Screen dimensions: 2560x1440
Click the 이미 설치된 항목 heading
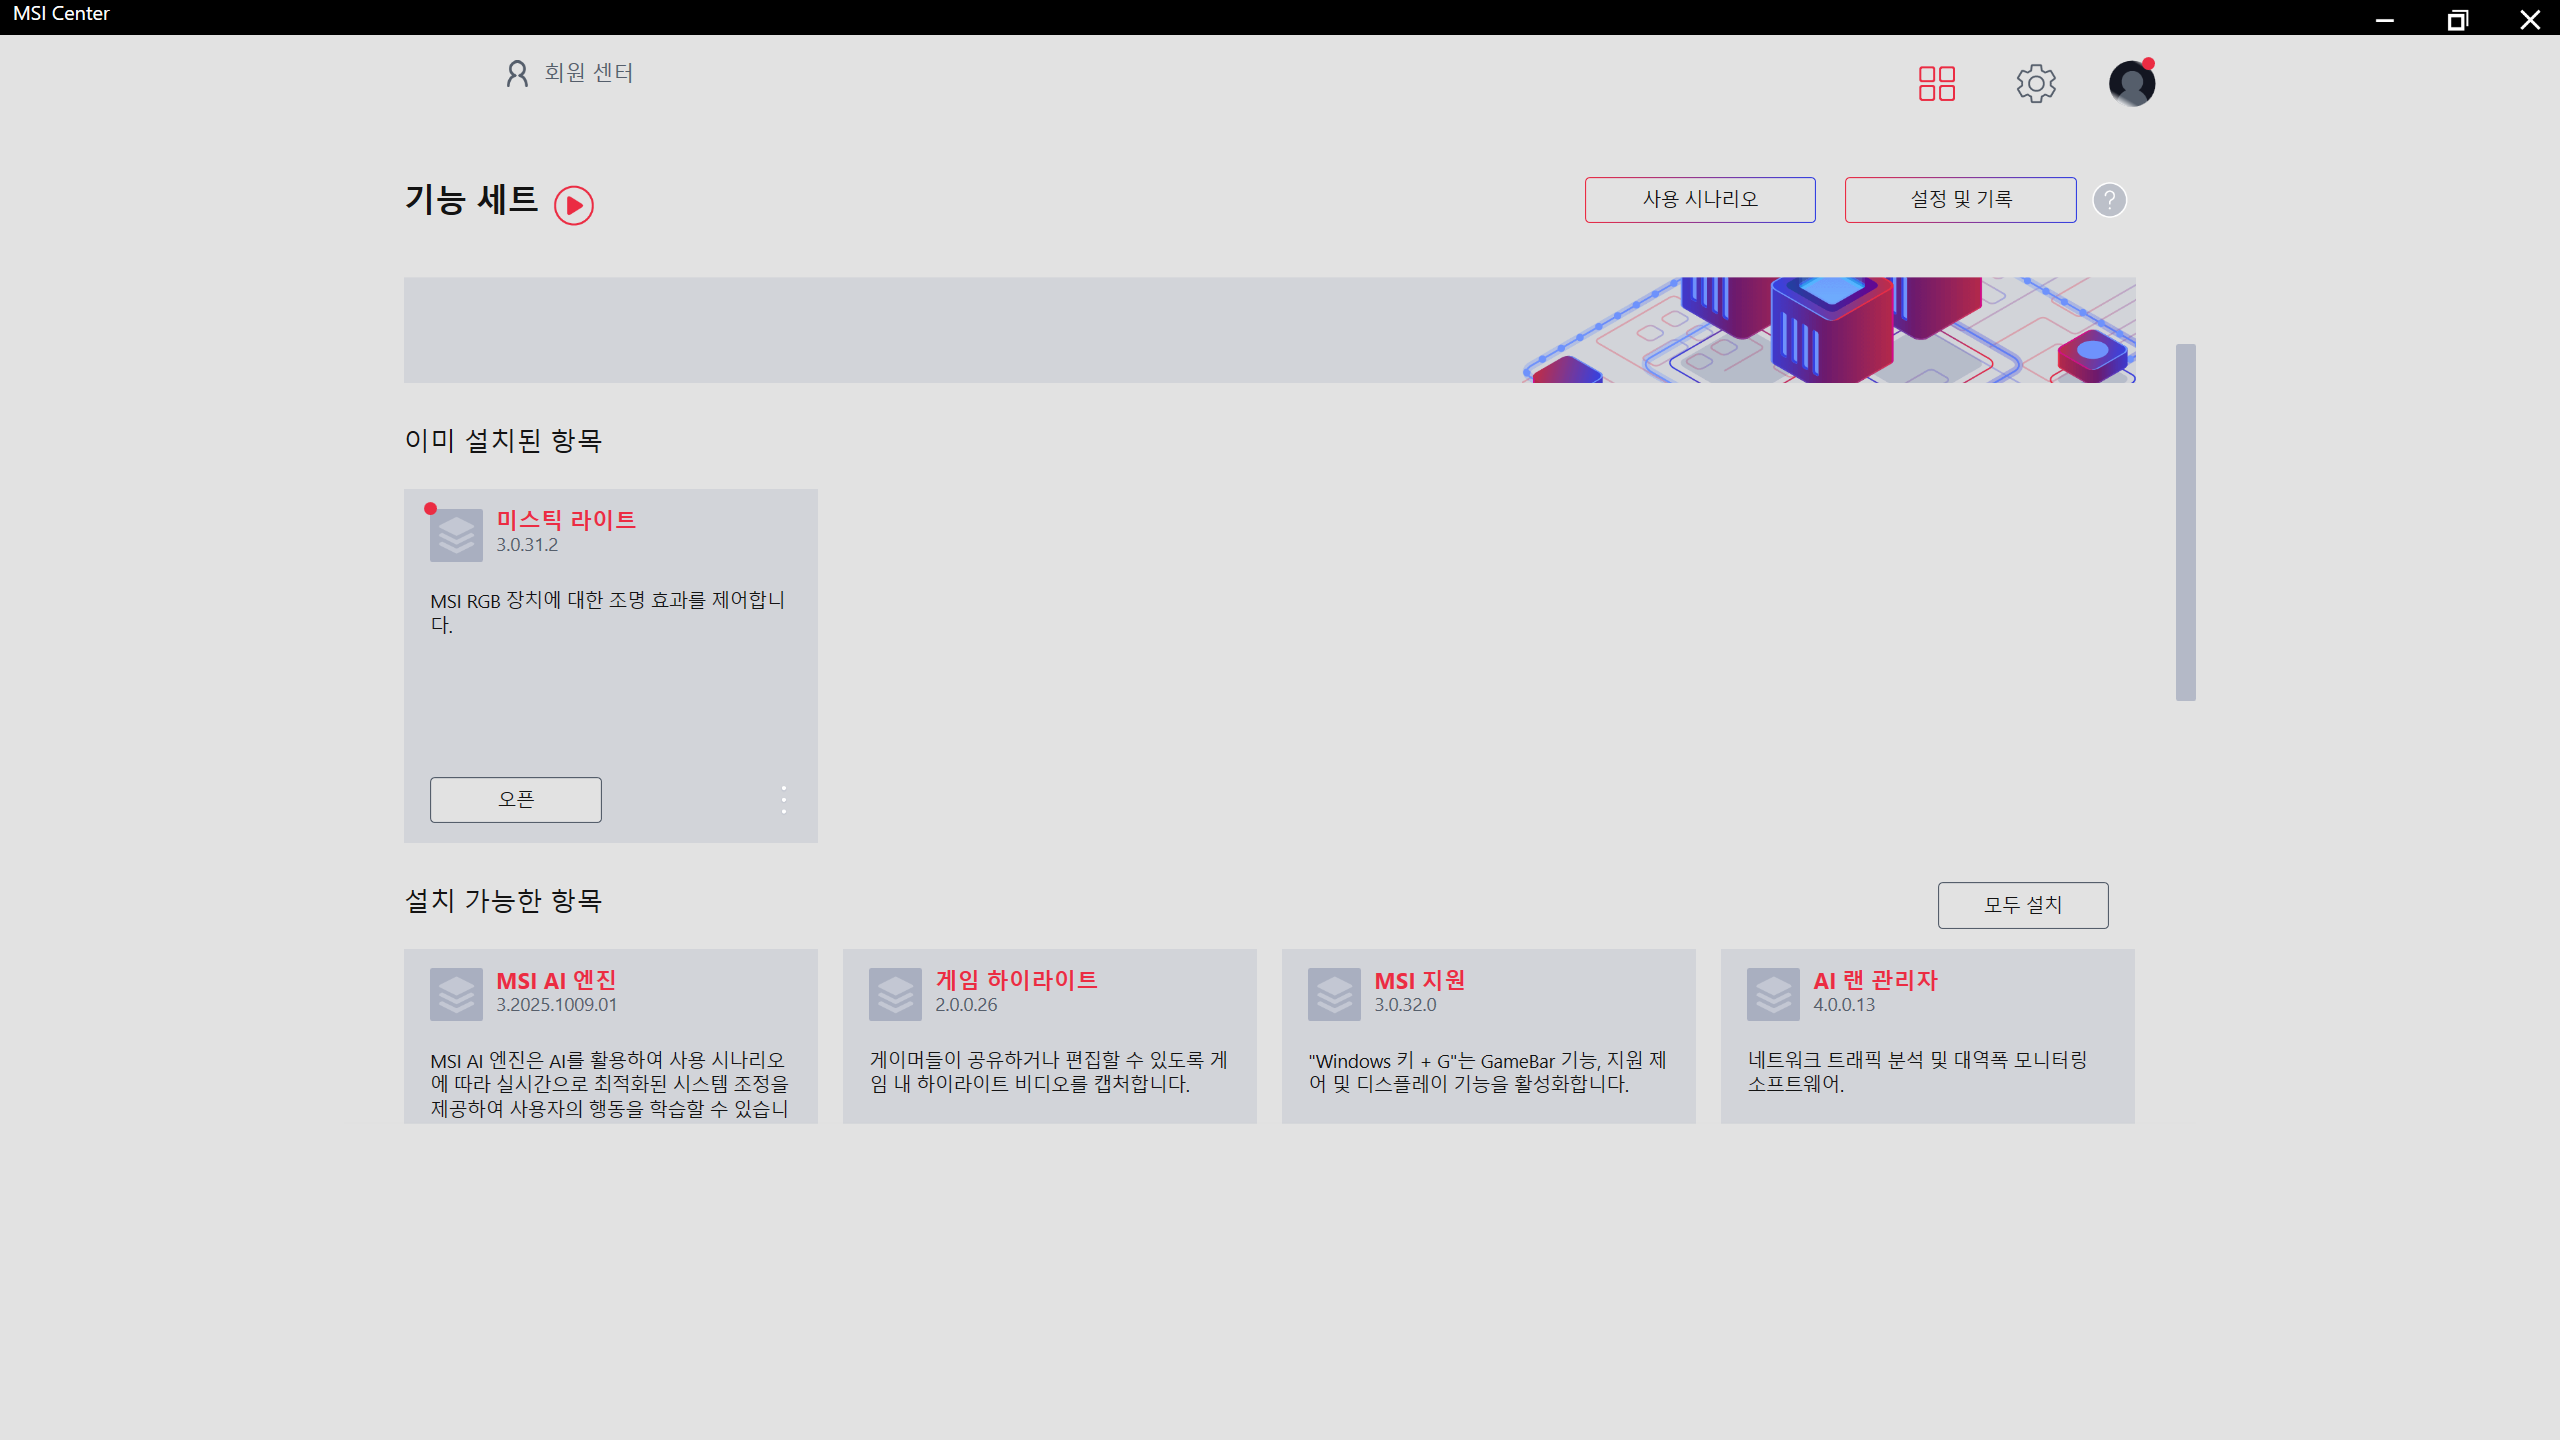click(503, 441)
